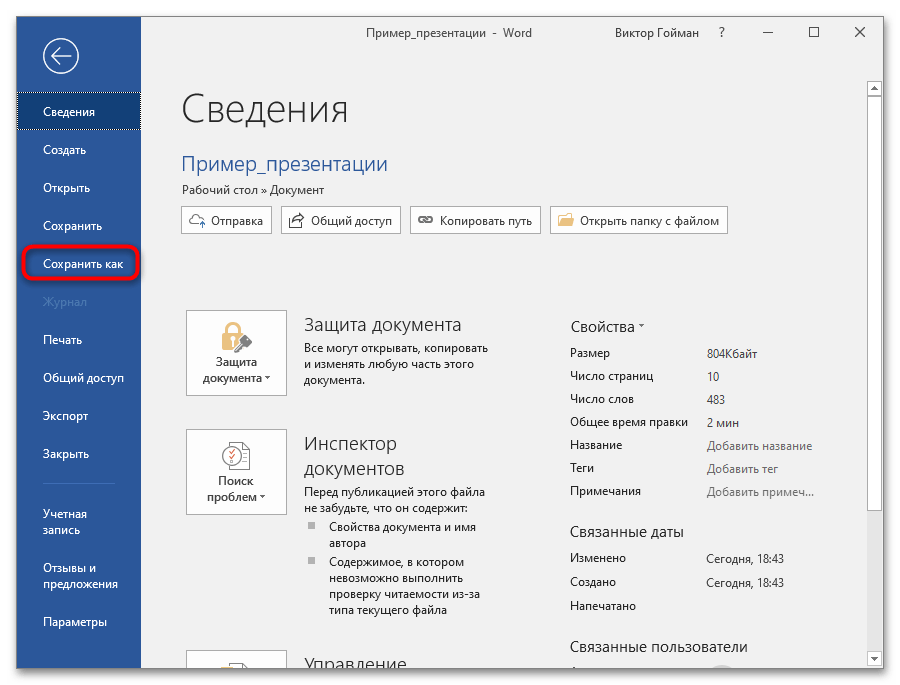Screen dimensions: 900x685
Task: Expand the Свойства dropdown arrow
Action: point(641,326)
